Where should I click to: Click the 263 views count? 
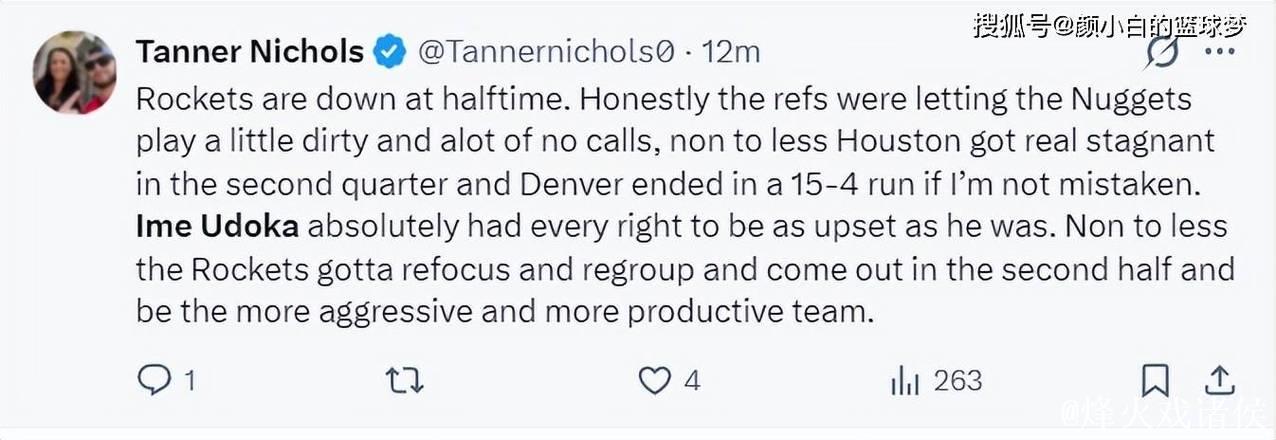click(957, 381)
